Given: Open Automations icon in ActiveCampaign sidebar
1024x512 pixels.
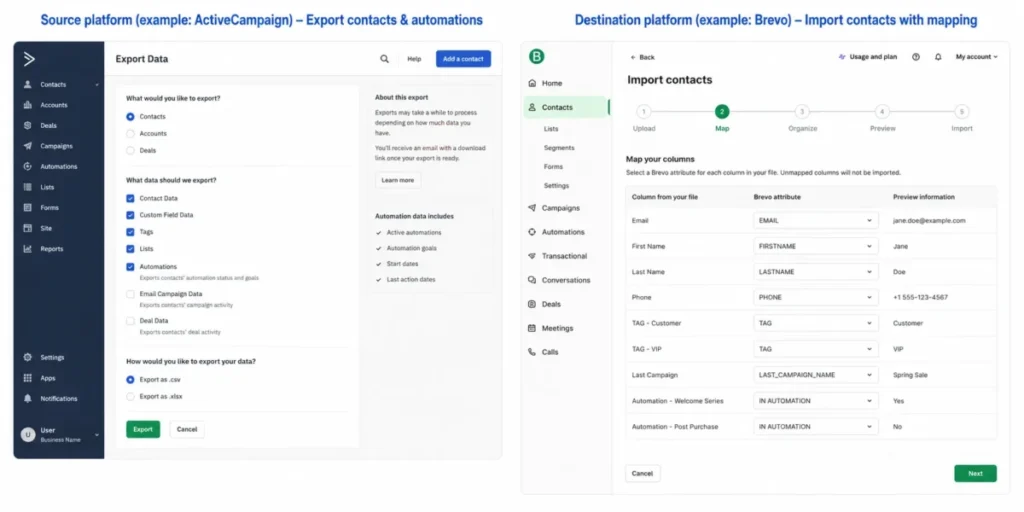Looking at the screenshot, I should click(27, 167).
